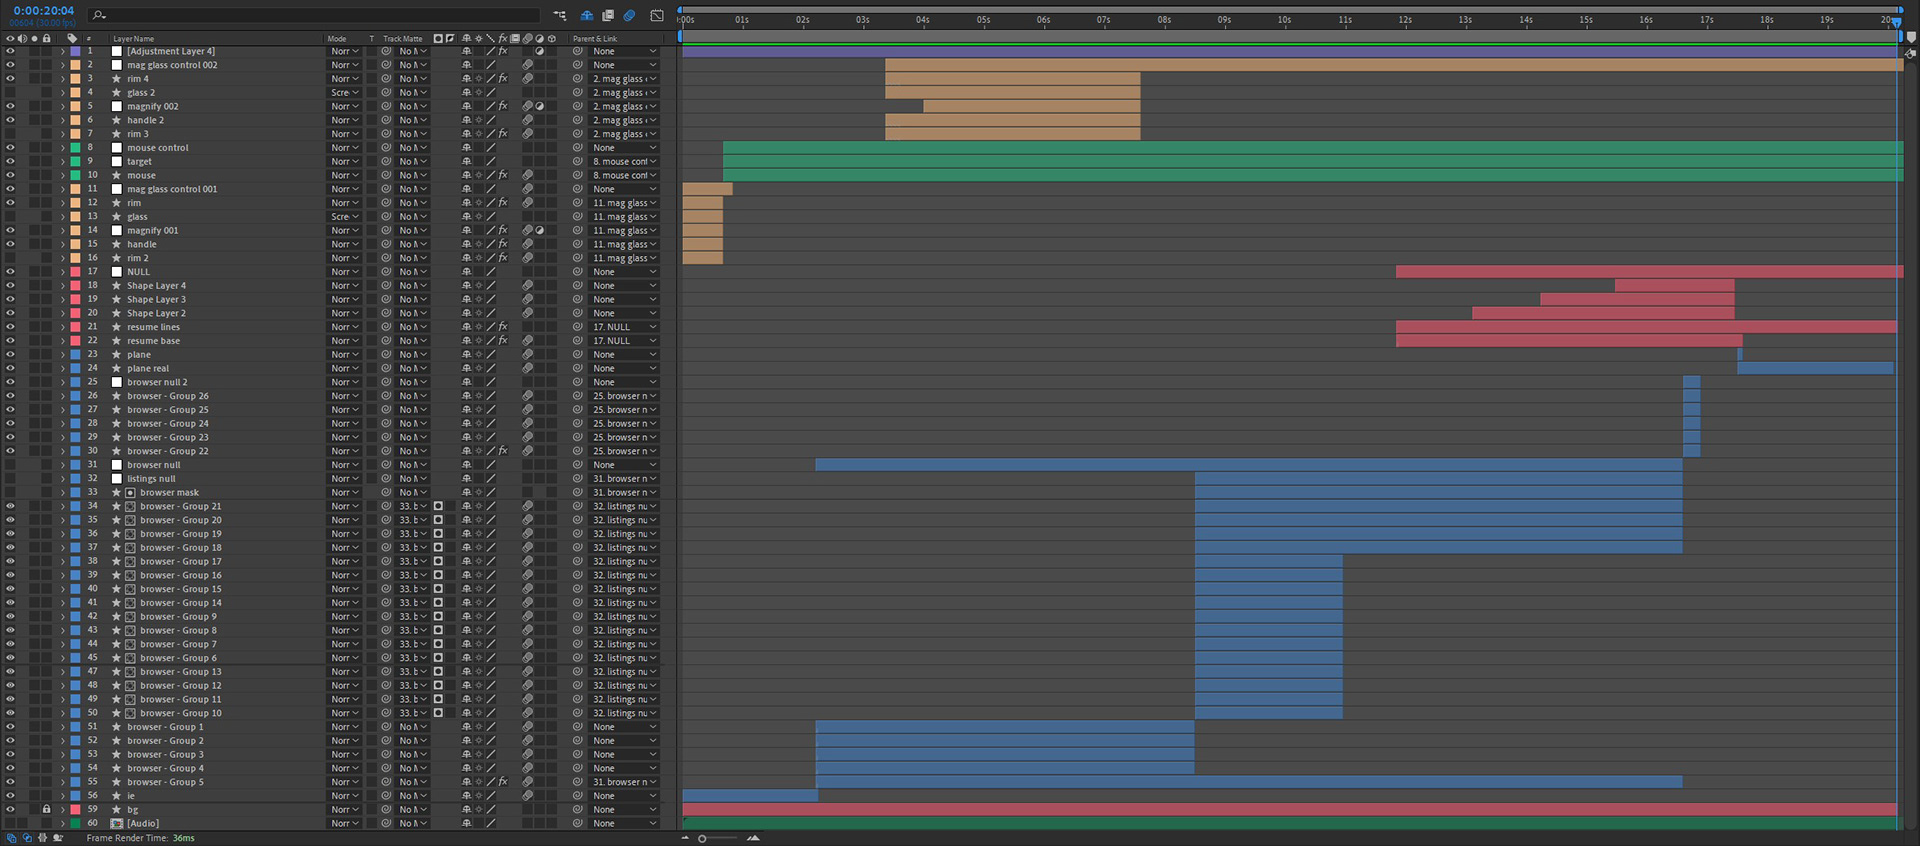Screen dimensions: 1920x846
Task: Select the plane real layer bar in timeline
Action: point(1815,368)
